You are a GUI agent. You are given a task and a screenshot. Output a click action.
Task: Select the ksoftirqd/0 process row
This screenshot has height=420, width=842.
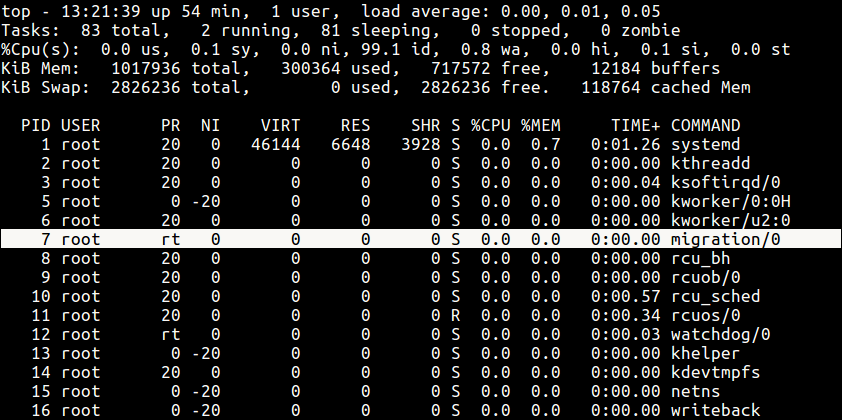pyautogui.click(x=421, y=182)
